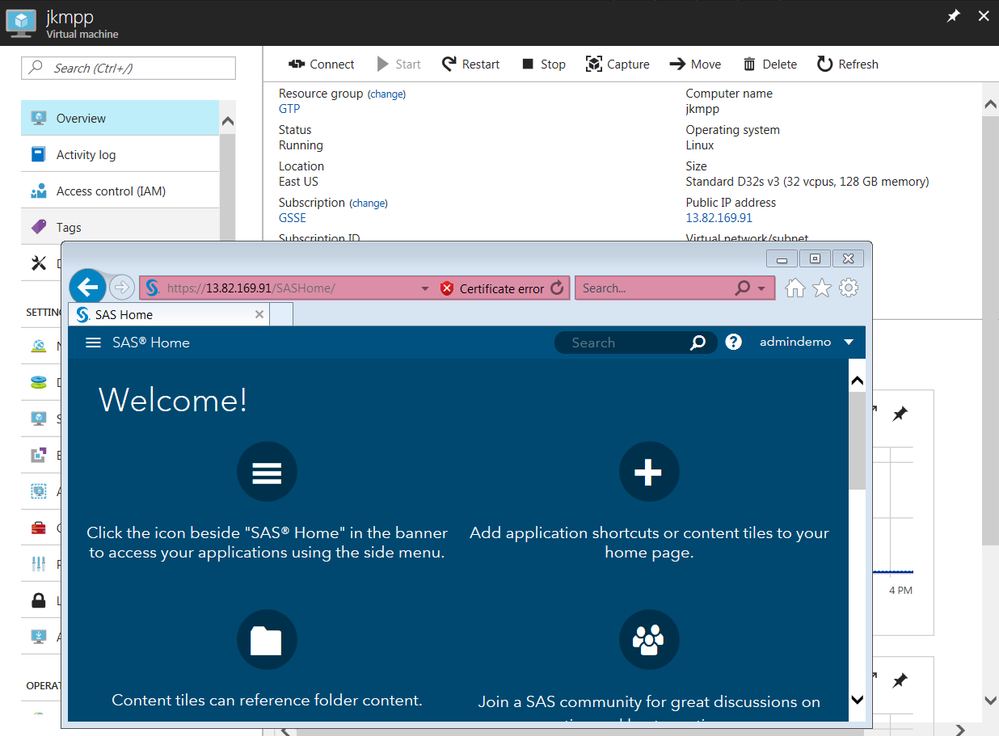Click the browser address bar URL
Image resolution: width=999 pixels, height=736 pixels.
point(251,288)
